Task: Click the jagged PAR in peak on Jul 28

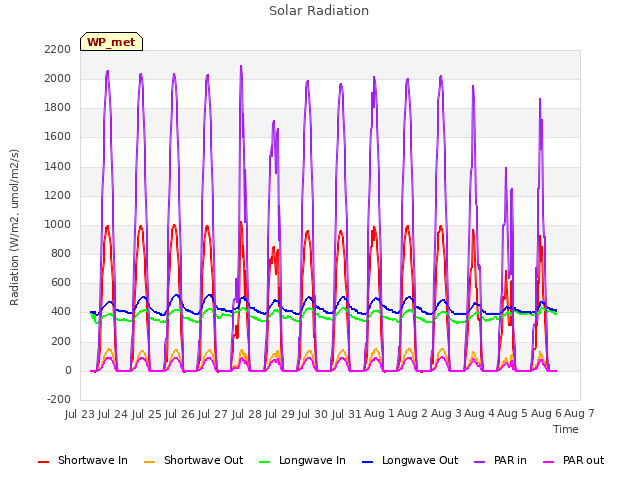Action: [x=274, y=121]
